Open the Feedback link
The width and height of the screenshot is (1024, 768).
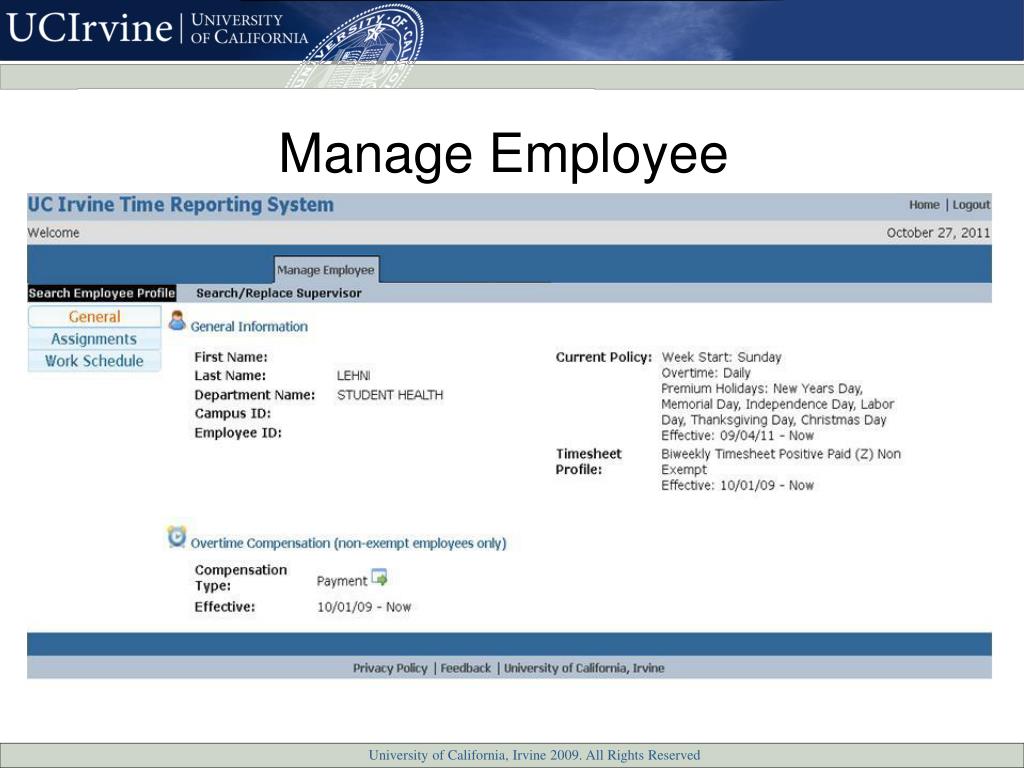466,668
